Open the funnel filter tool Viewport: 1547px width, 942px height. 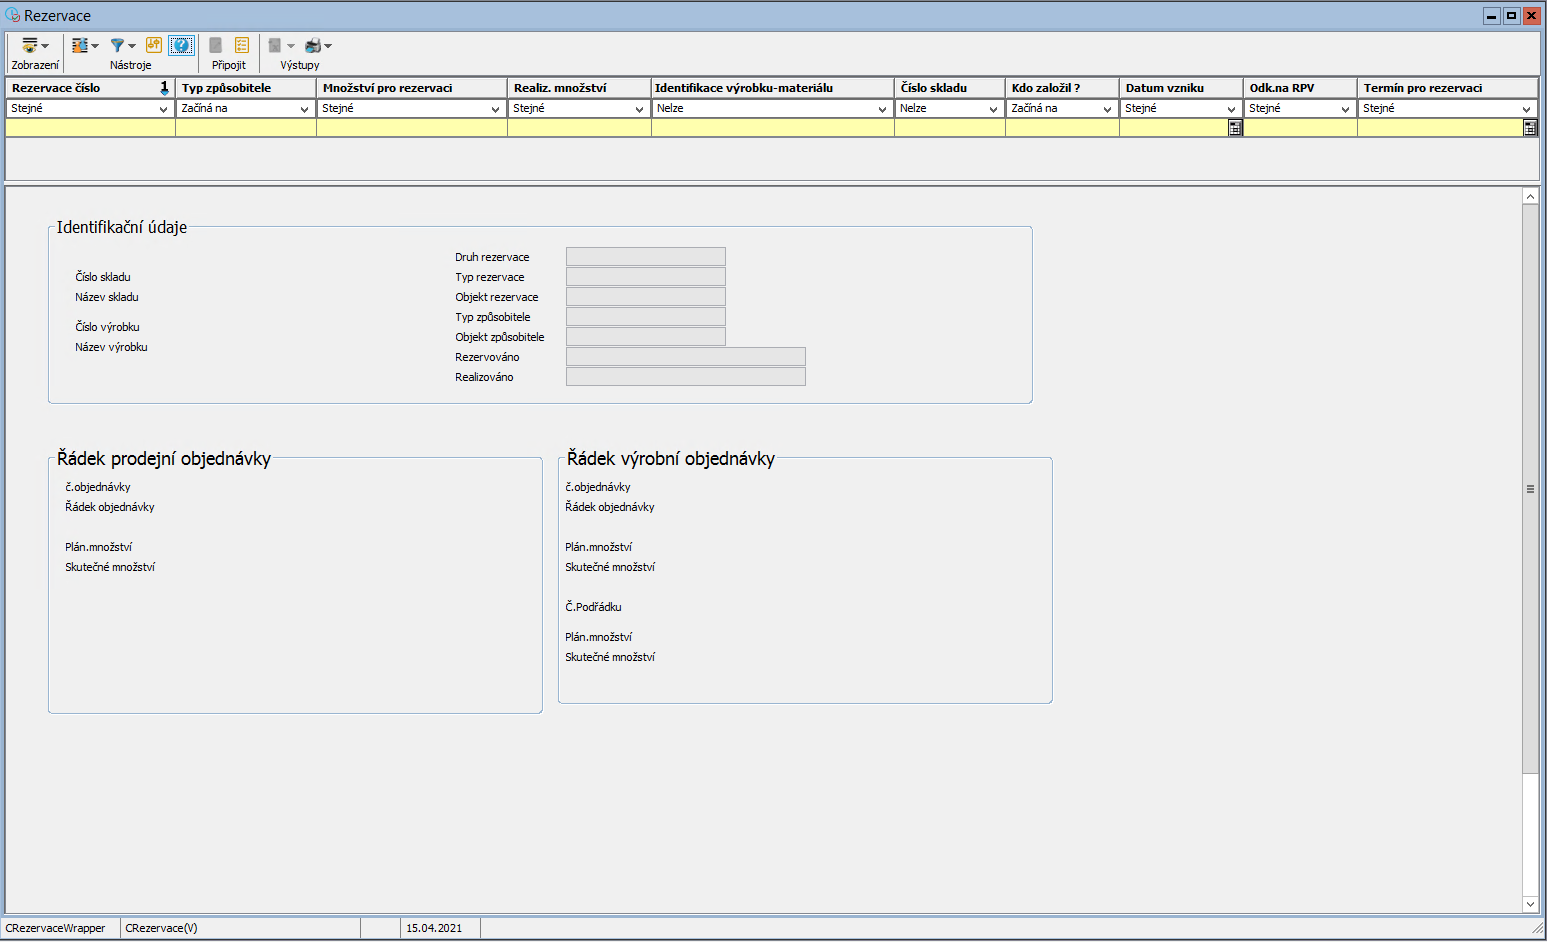point(120,46)
